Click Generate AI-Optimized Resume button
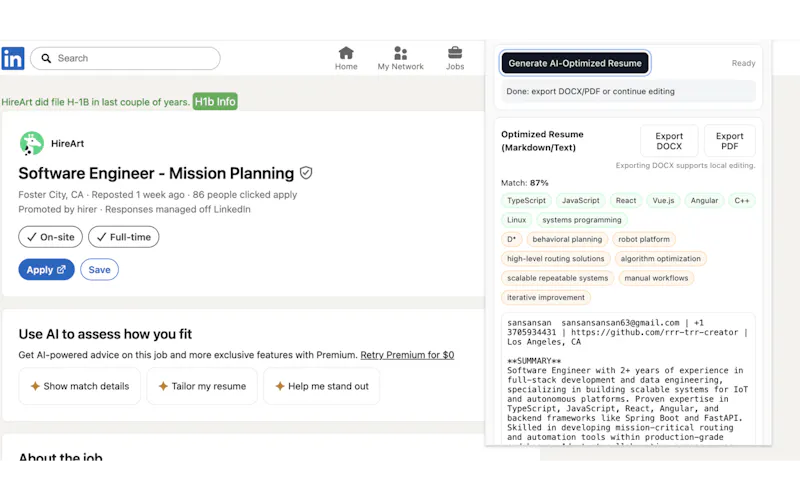 tap(575, 63)
